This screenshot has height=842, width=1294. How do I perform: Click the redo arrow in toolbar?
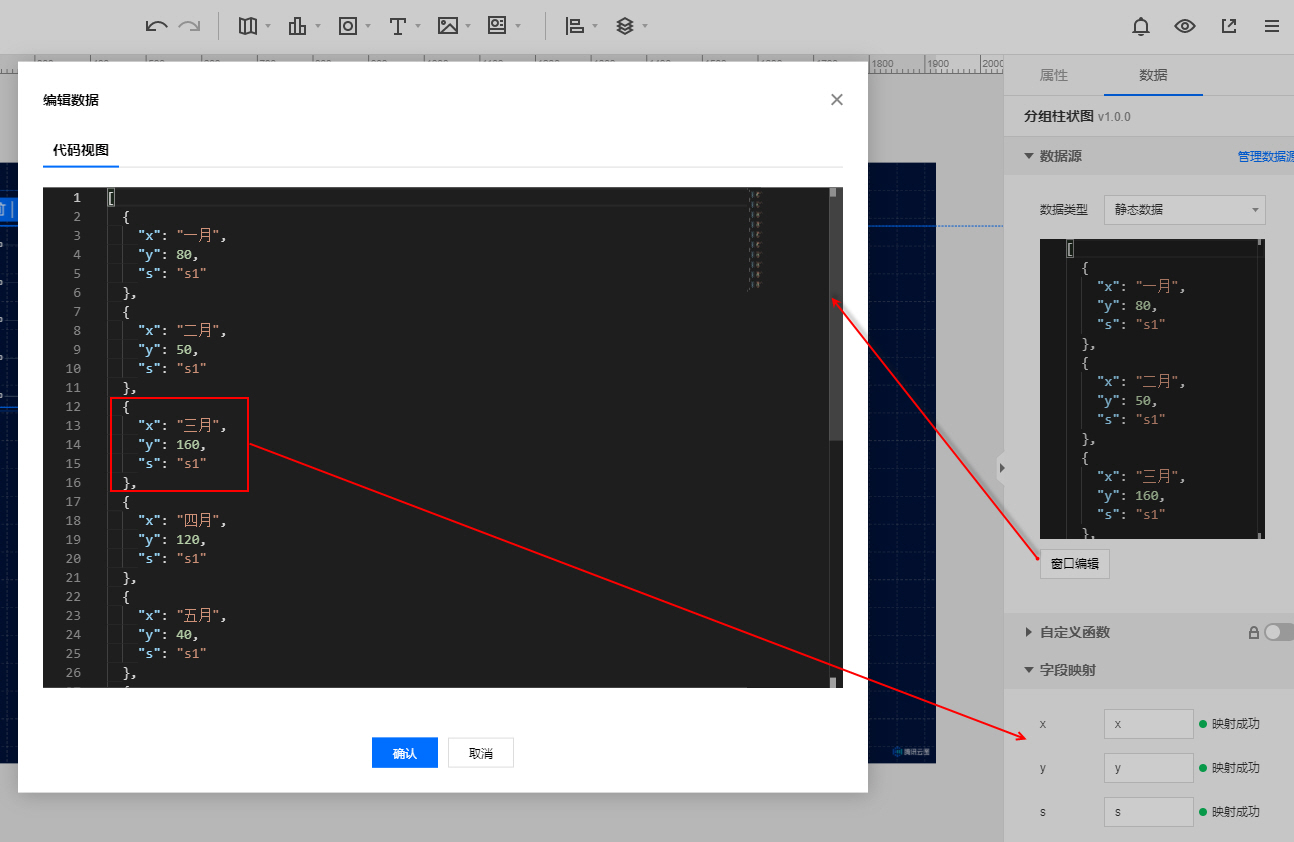click(189, 27)
